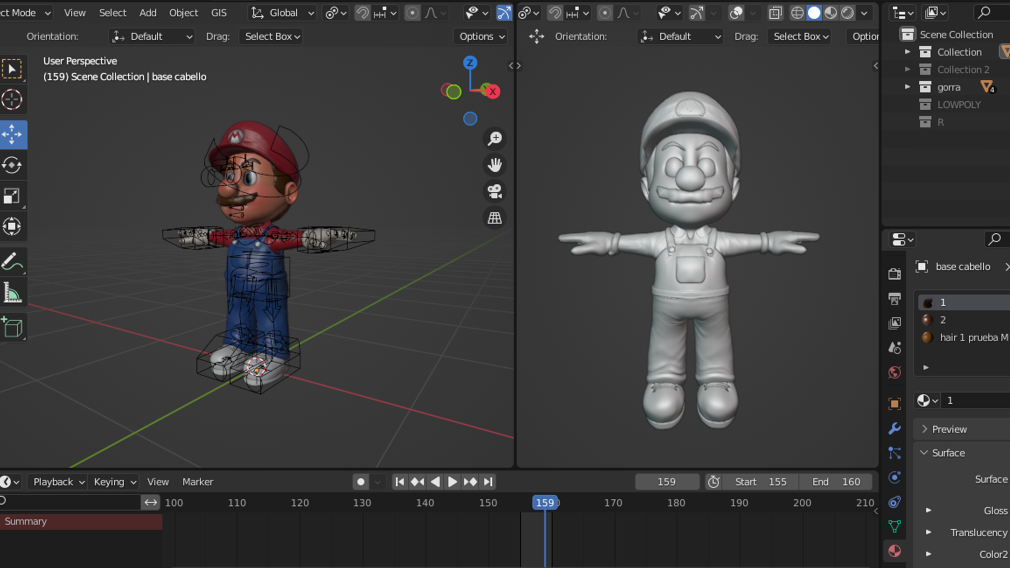The width and height of the screenshot is (1010, 568).
Task: Open the Global transform orientation dropdown
Action: [x=283, y=13]
